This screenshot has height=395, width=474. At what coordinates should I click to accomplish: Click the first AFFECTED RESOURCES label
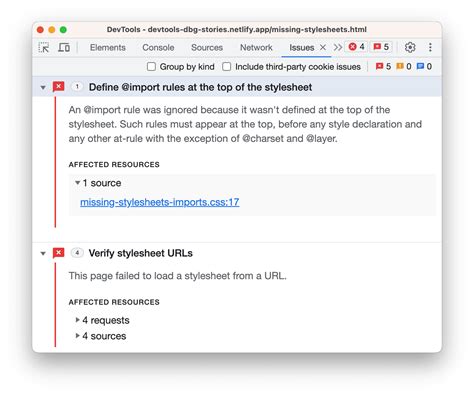(114, 164)
